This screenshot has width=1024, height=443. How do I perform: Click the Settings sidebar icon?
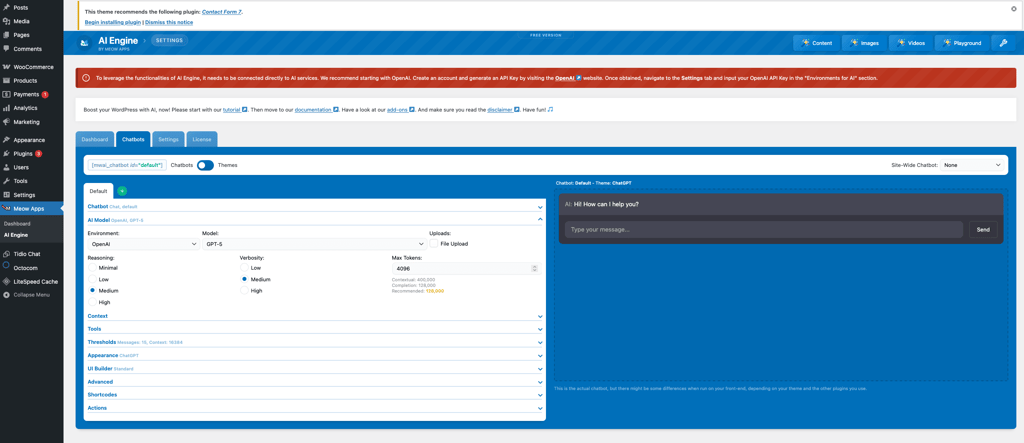[x=6, y=195]
